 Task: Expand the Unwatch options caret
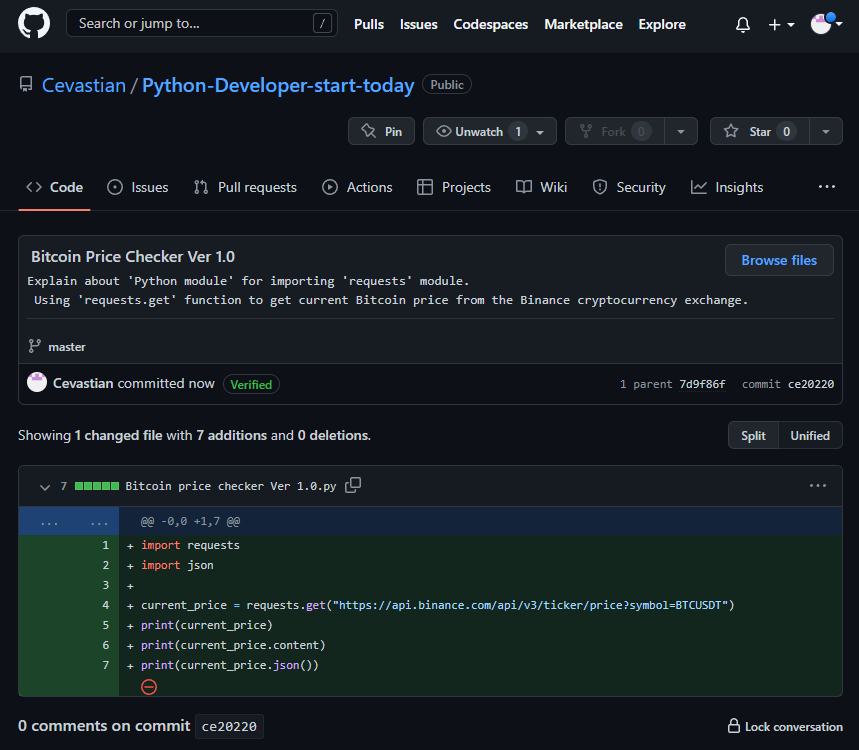click(x=540, y=132)
